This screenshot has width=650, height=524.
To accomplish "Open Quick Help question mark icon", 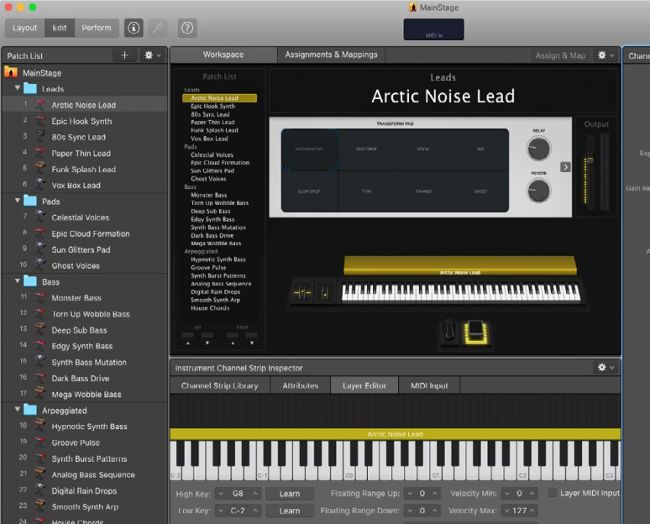I will (187, 28).
